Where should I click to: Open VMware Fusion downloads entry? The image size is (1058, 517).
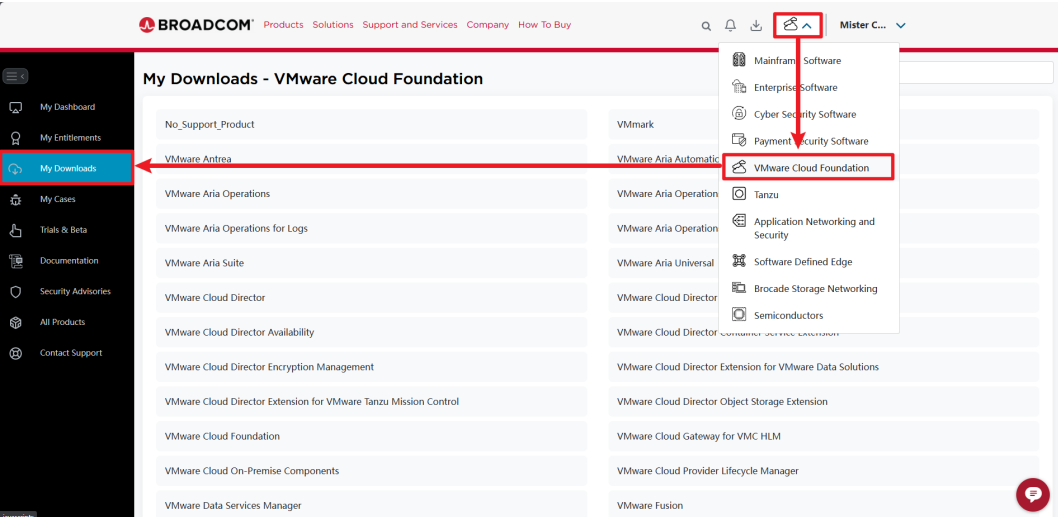click(x=650, y=506)
